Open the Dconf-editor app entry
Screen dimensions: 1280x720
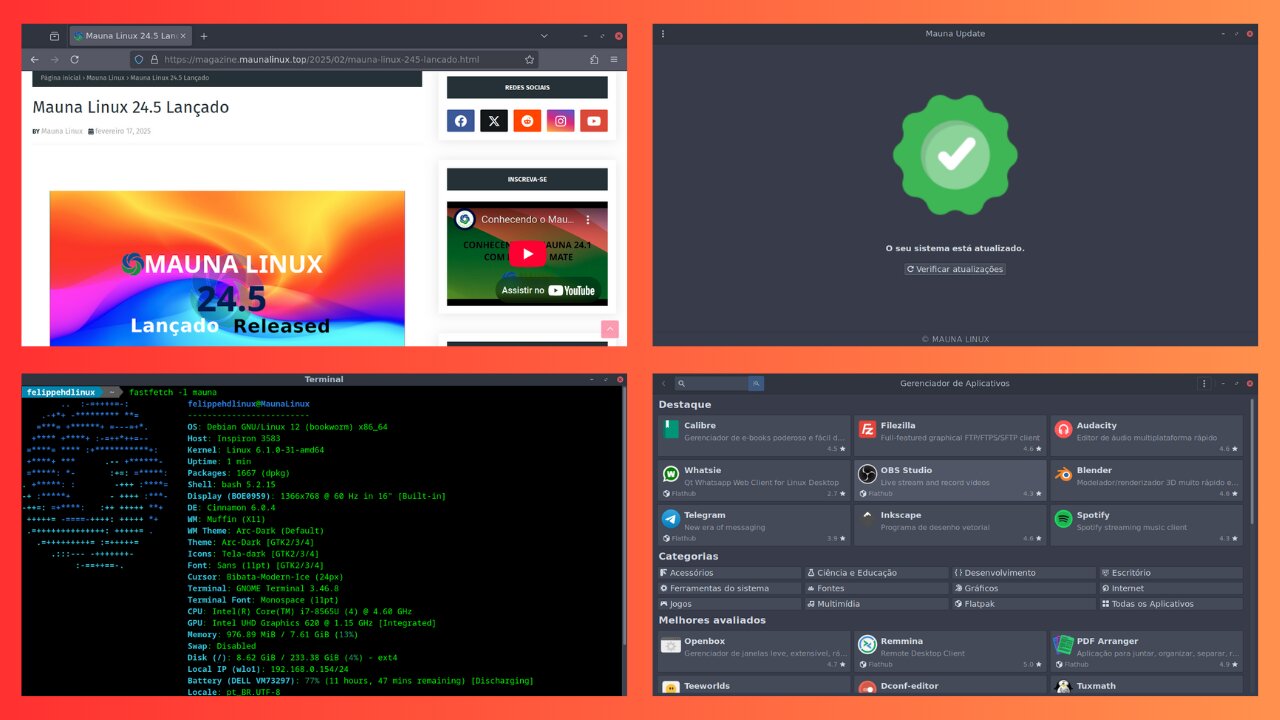point(950,685)
